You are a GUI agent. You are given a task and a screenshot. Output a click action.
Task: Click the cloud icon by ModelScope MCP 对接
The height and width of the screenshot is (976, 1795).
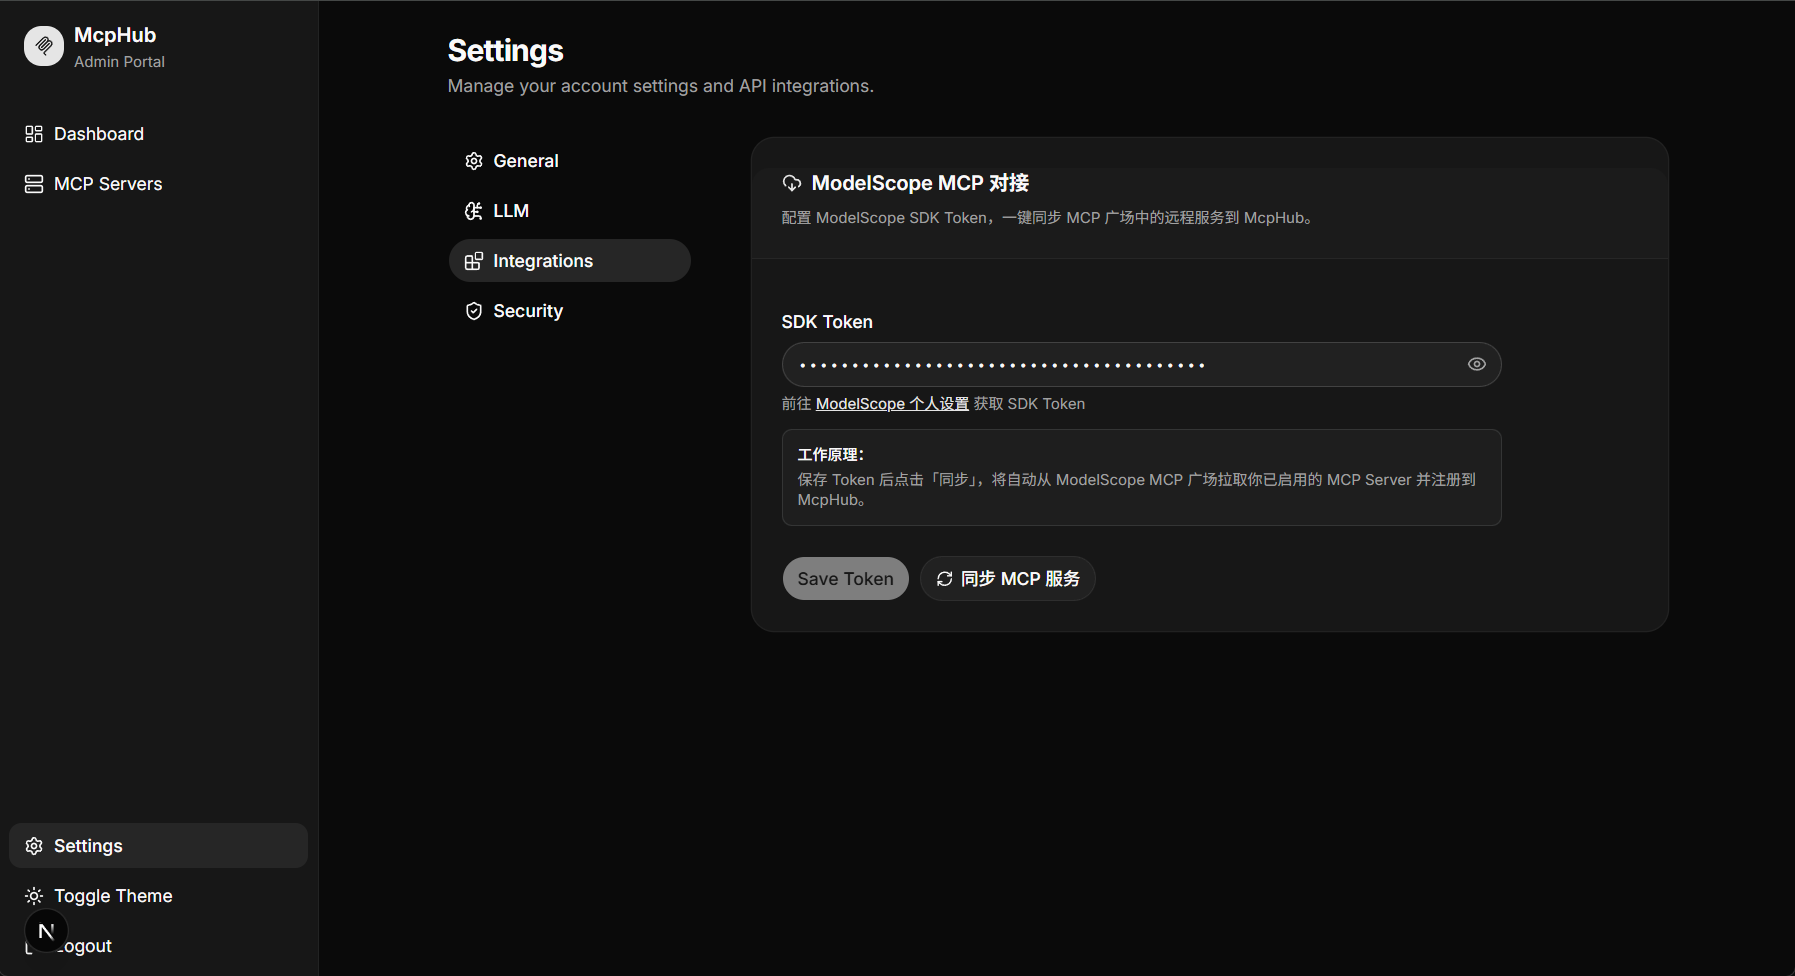click(x=791, y=183)
